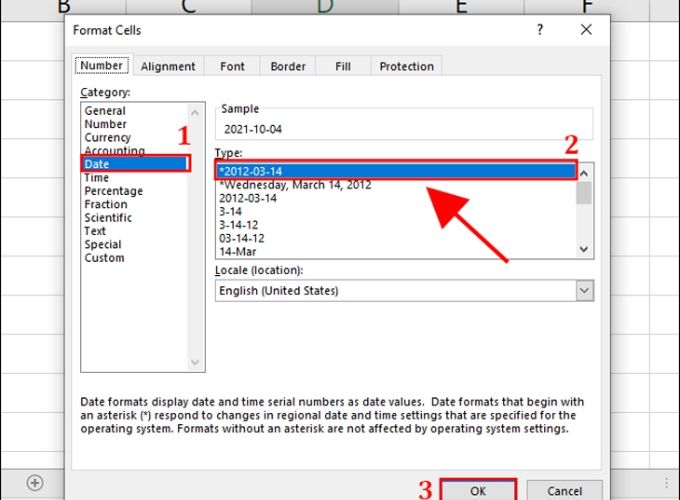Image resolution: width=680 pixels, height=500 pixels.
Task: Select Custom category
Action: [104, 258]
